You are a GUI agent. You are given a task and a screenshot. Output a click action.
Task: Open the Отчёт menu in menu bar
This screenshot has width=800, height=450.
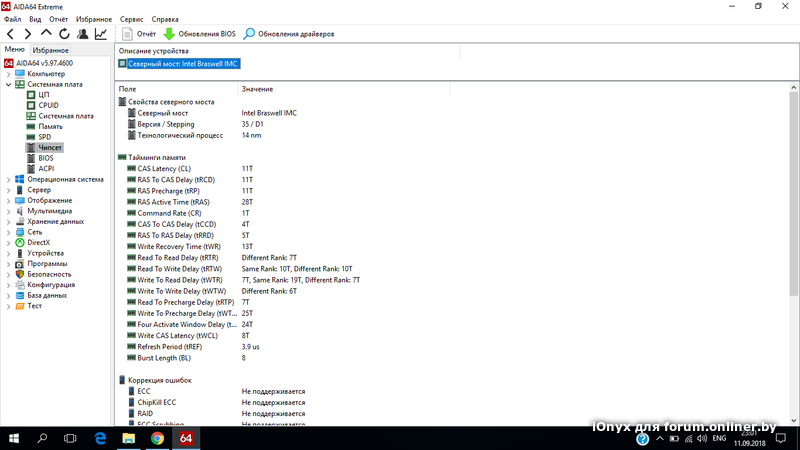click(59, 19)
